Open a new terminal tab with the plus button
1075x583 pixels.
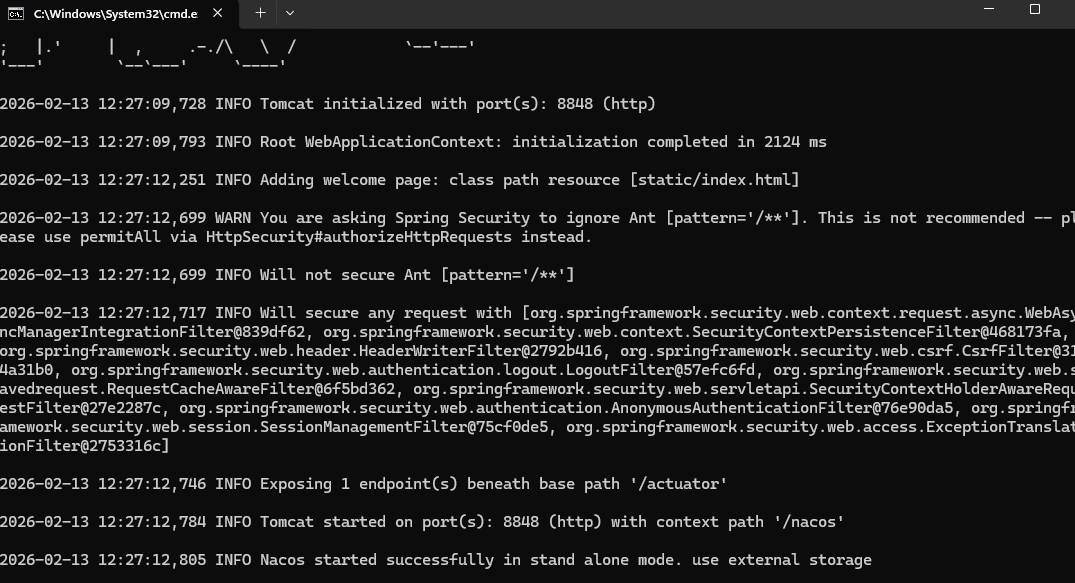[260, 13]
